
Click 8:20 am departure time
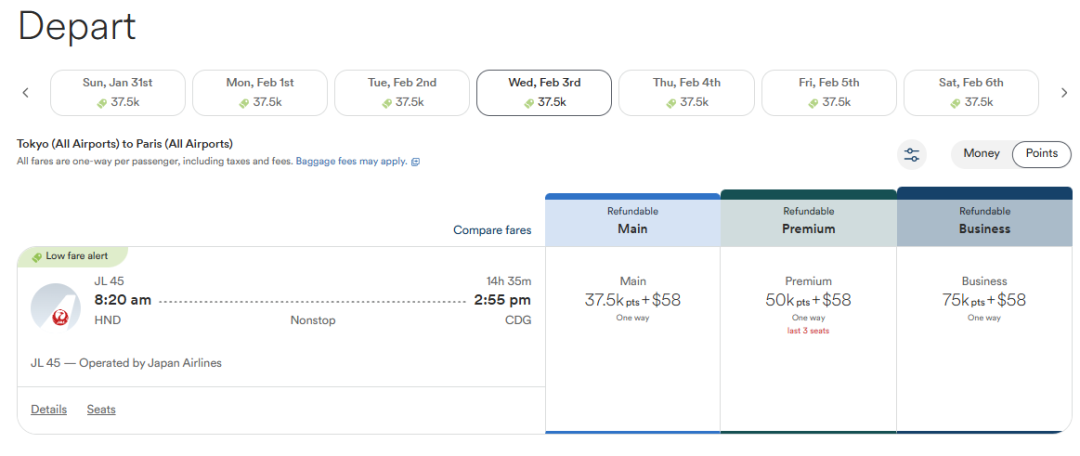123,300
